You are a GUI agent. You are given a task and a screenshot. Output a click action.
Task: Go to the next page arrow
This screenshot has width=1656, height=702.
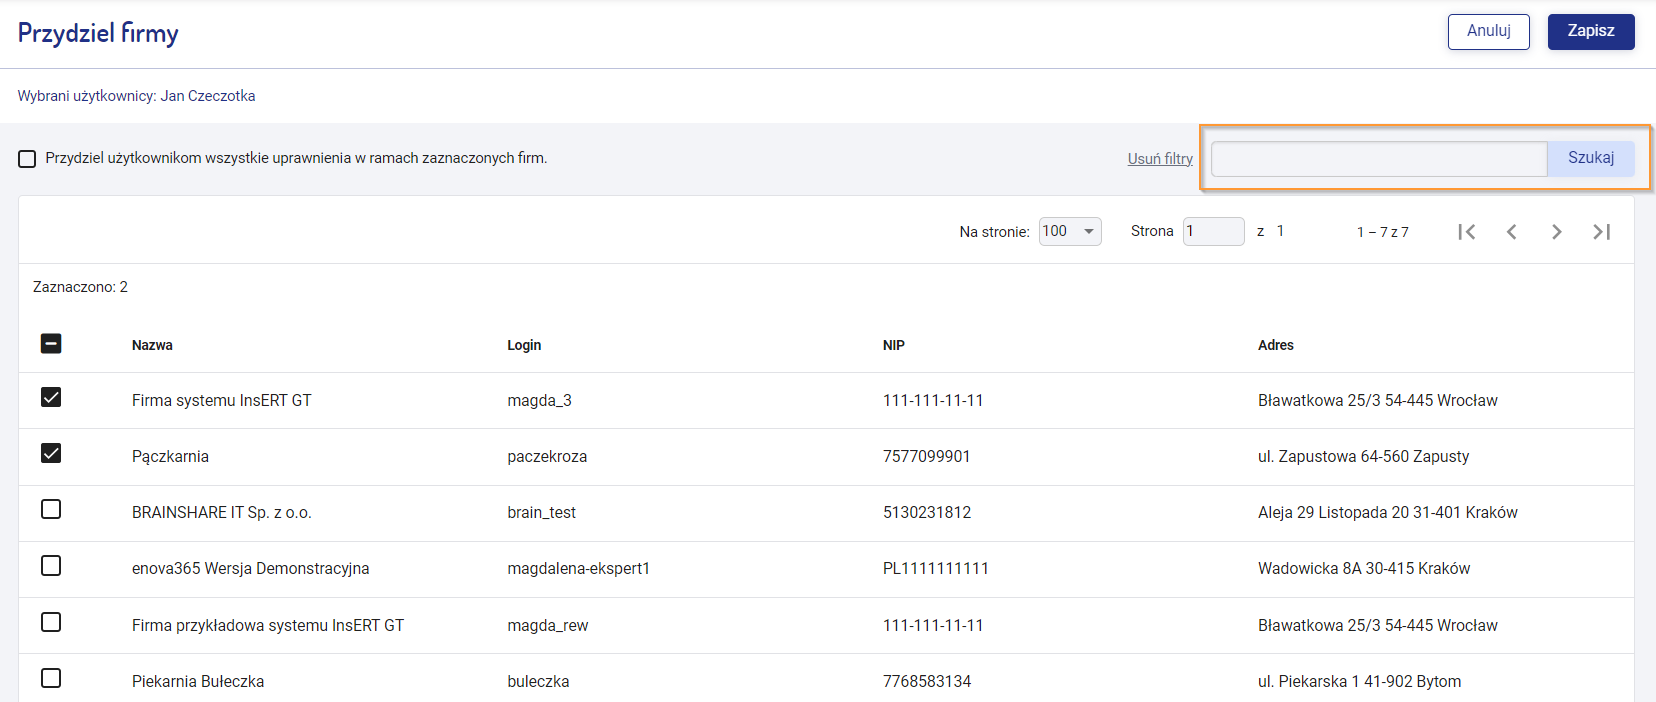coord(1557,232)
